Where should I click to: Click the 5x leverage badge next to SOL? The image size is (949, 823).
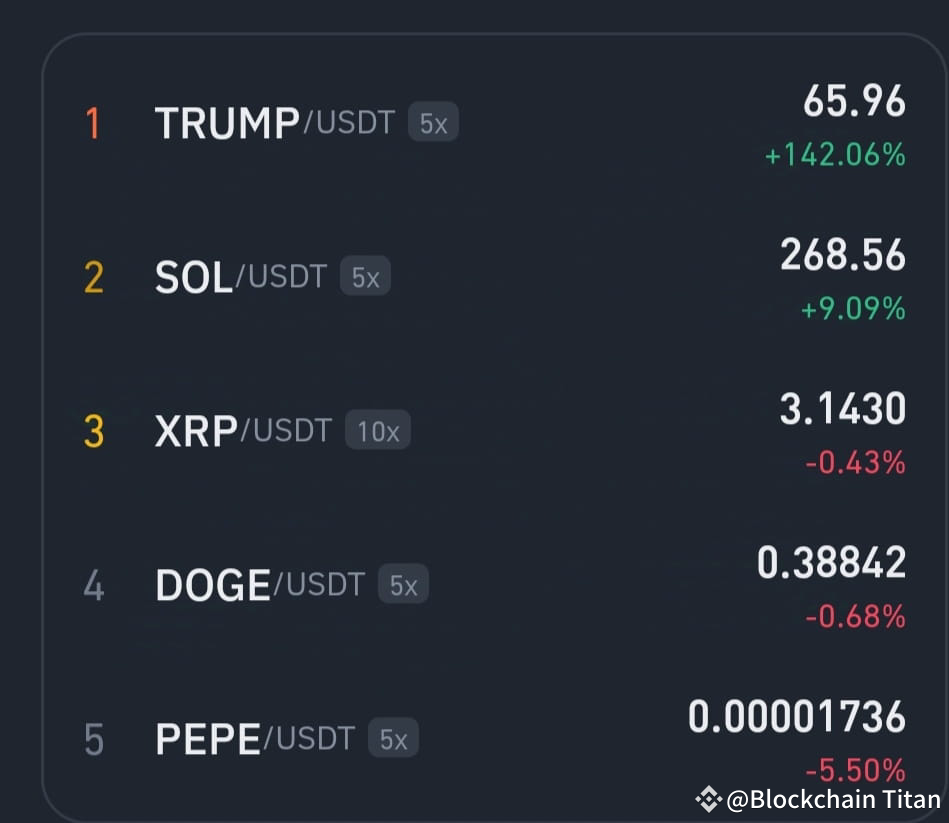click(x=365, y=277)
